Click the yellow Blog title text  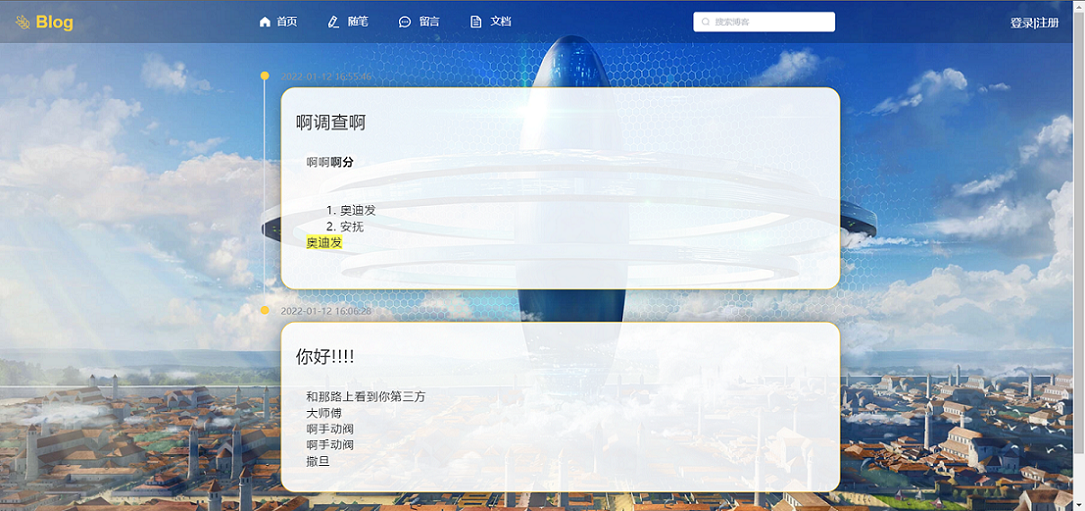click(54, 22)
